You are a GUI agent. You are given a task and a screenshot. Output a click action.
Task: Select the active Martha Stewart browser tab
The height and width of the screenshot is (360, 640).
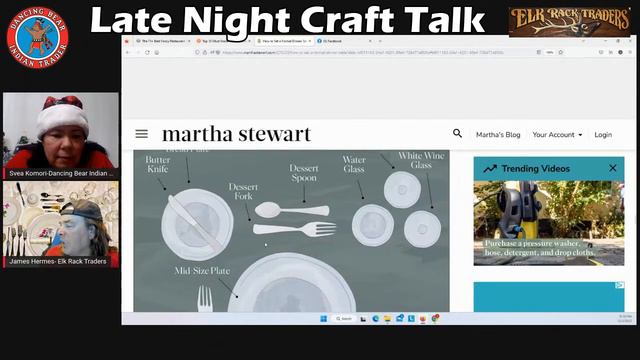[x=284, y=41]
